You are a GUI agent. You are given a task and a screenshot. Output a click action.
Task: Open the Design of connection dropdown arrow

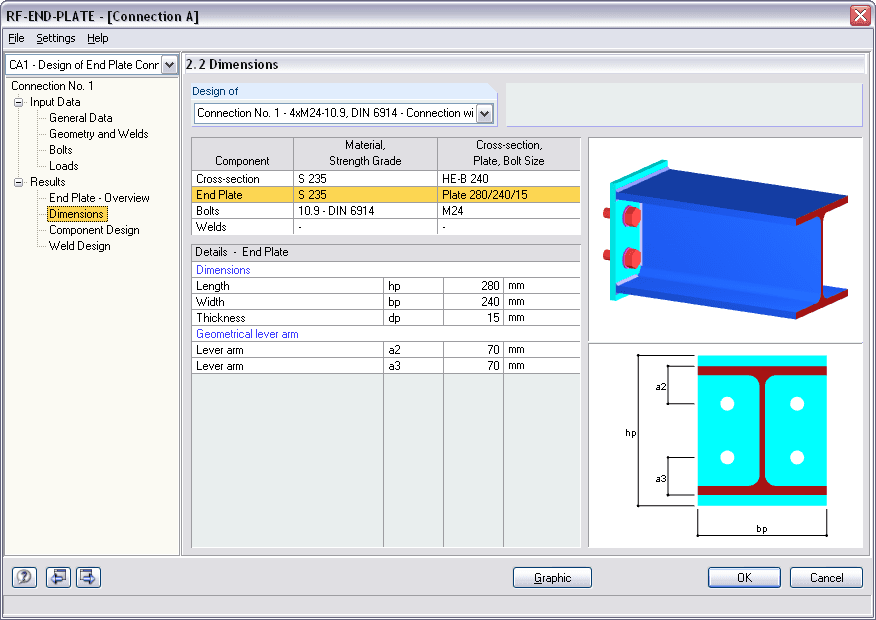click(484, 113)
